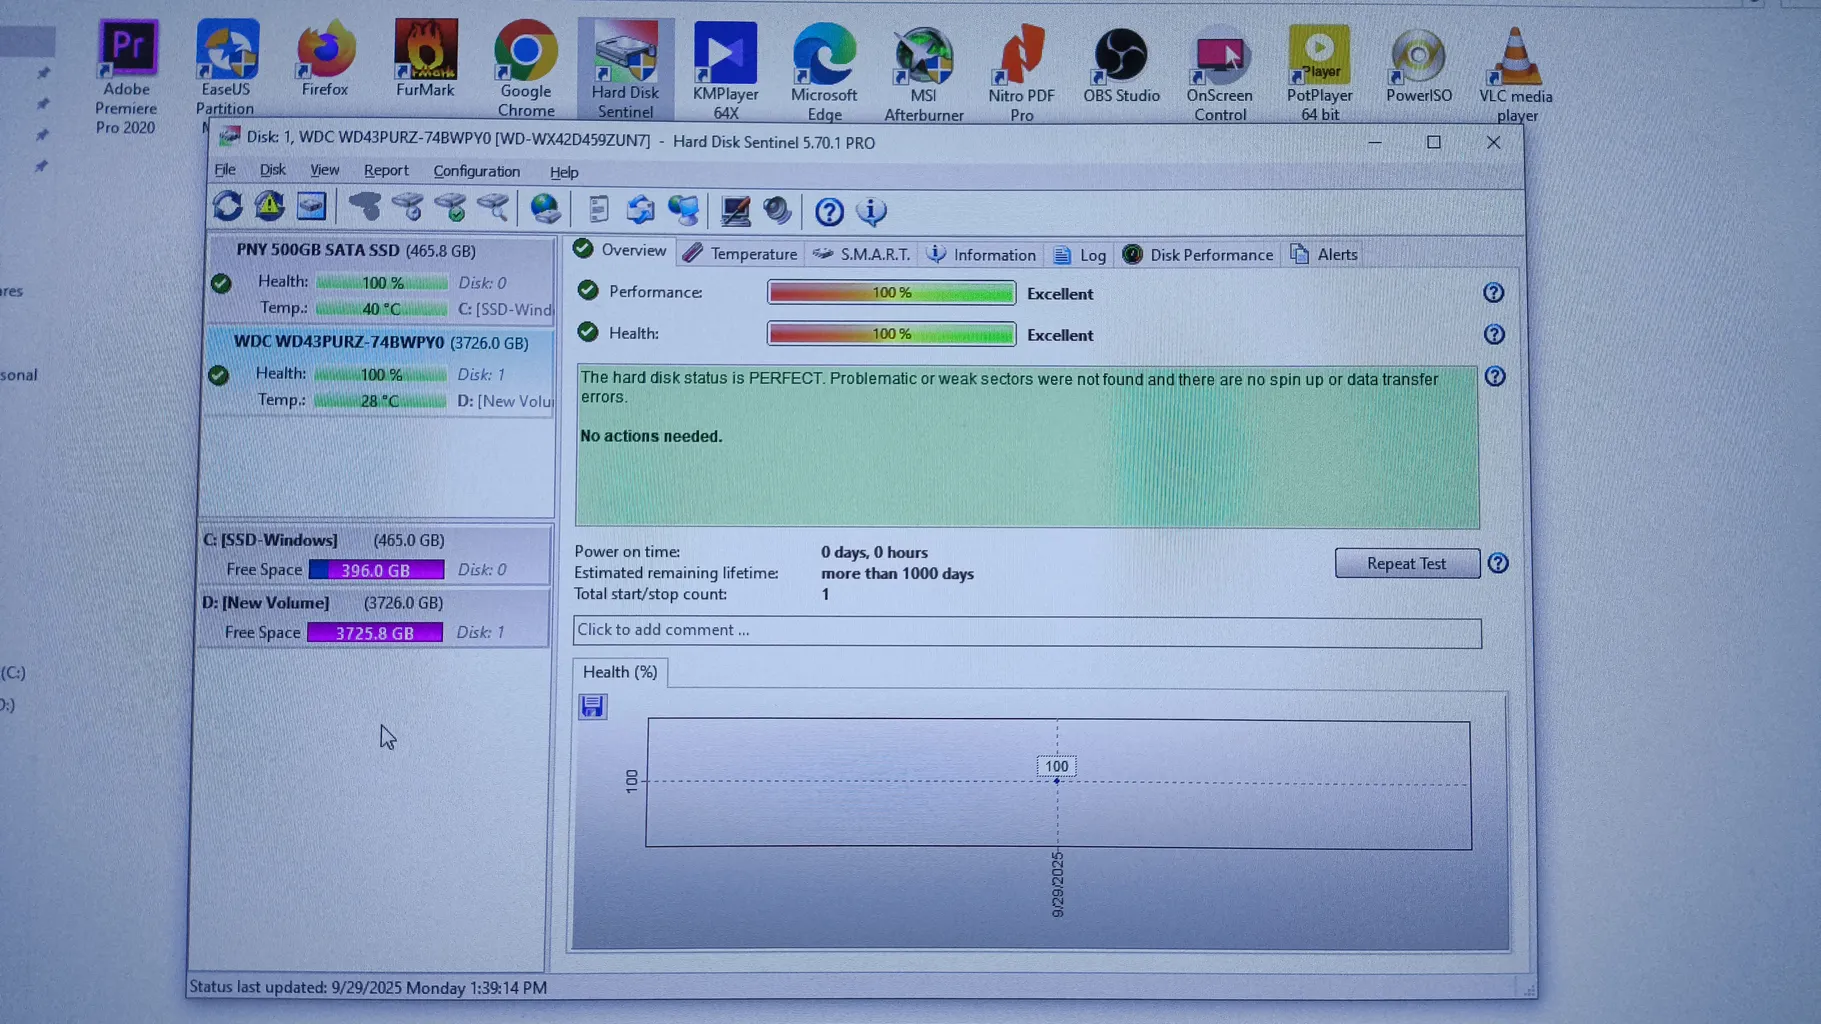Screen dimensions: 1821x1024
Task: Click the save icon above Health graph
Action: click(x=592, y=707)
